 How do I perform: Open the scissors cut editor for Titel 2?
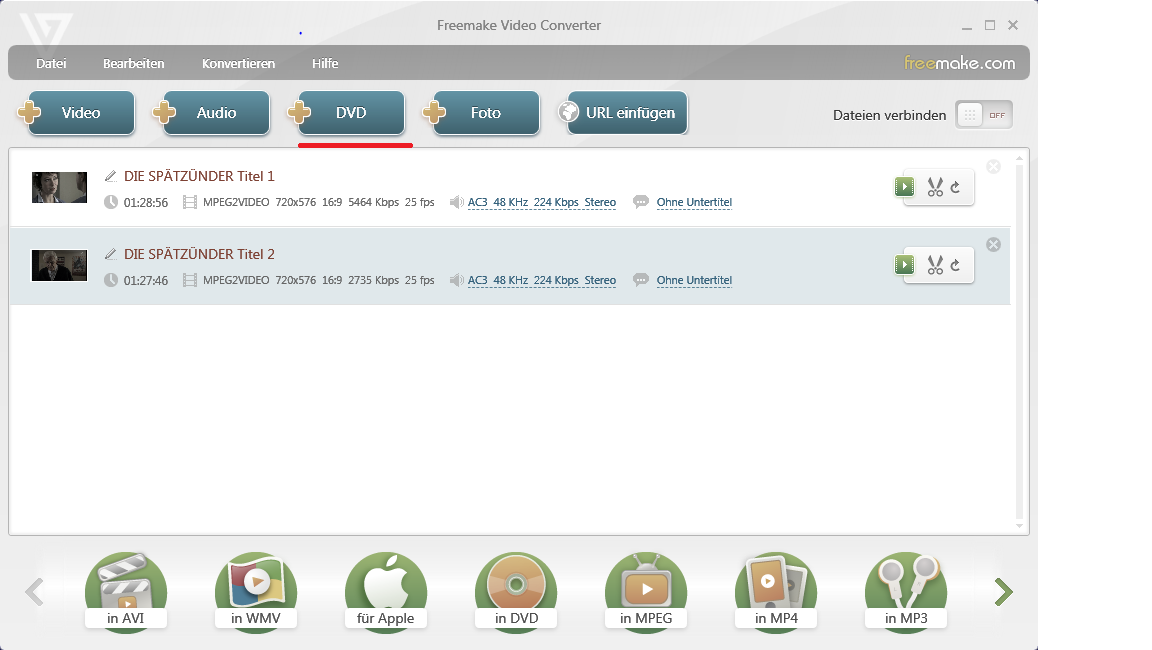pos(935,265)
